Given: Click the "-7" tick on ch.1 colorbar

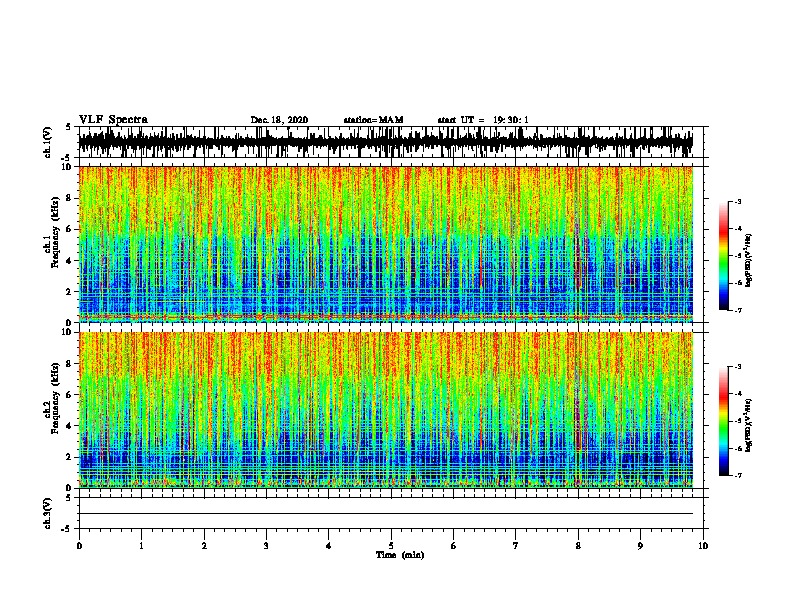Looking at the screenshot, I should pos(737,310).
